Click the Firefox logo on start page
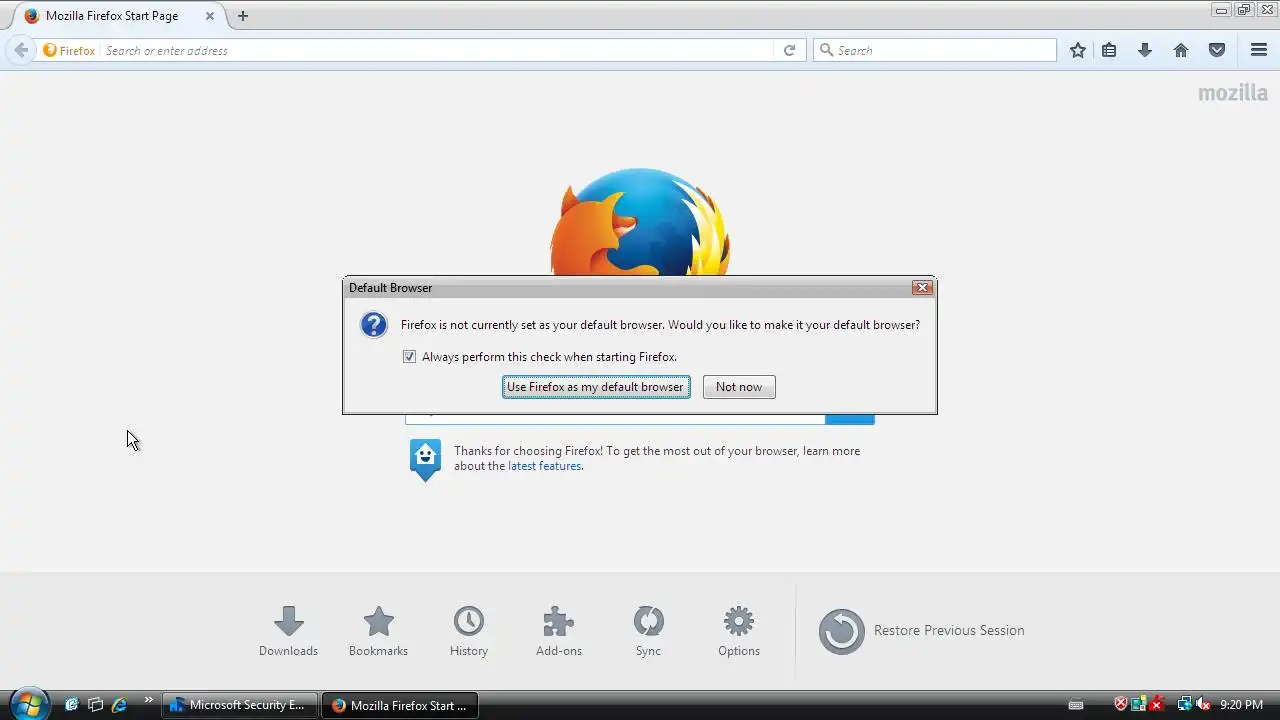Image resolution: width=1280 pixels, height=720 pixels. pyautogui.click(x=640, y=222)
